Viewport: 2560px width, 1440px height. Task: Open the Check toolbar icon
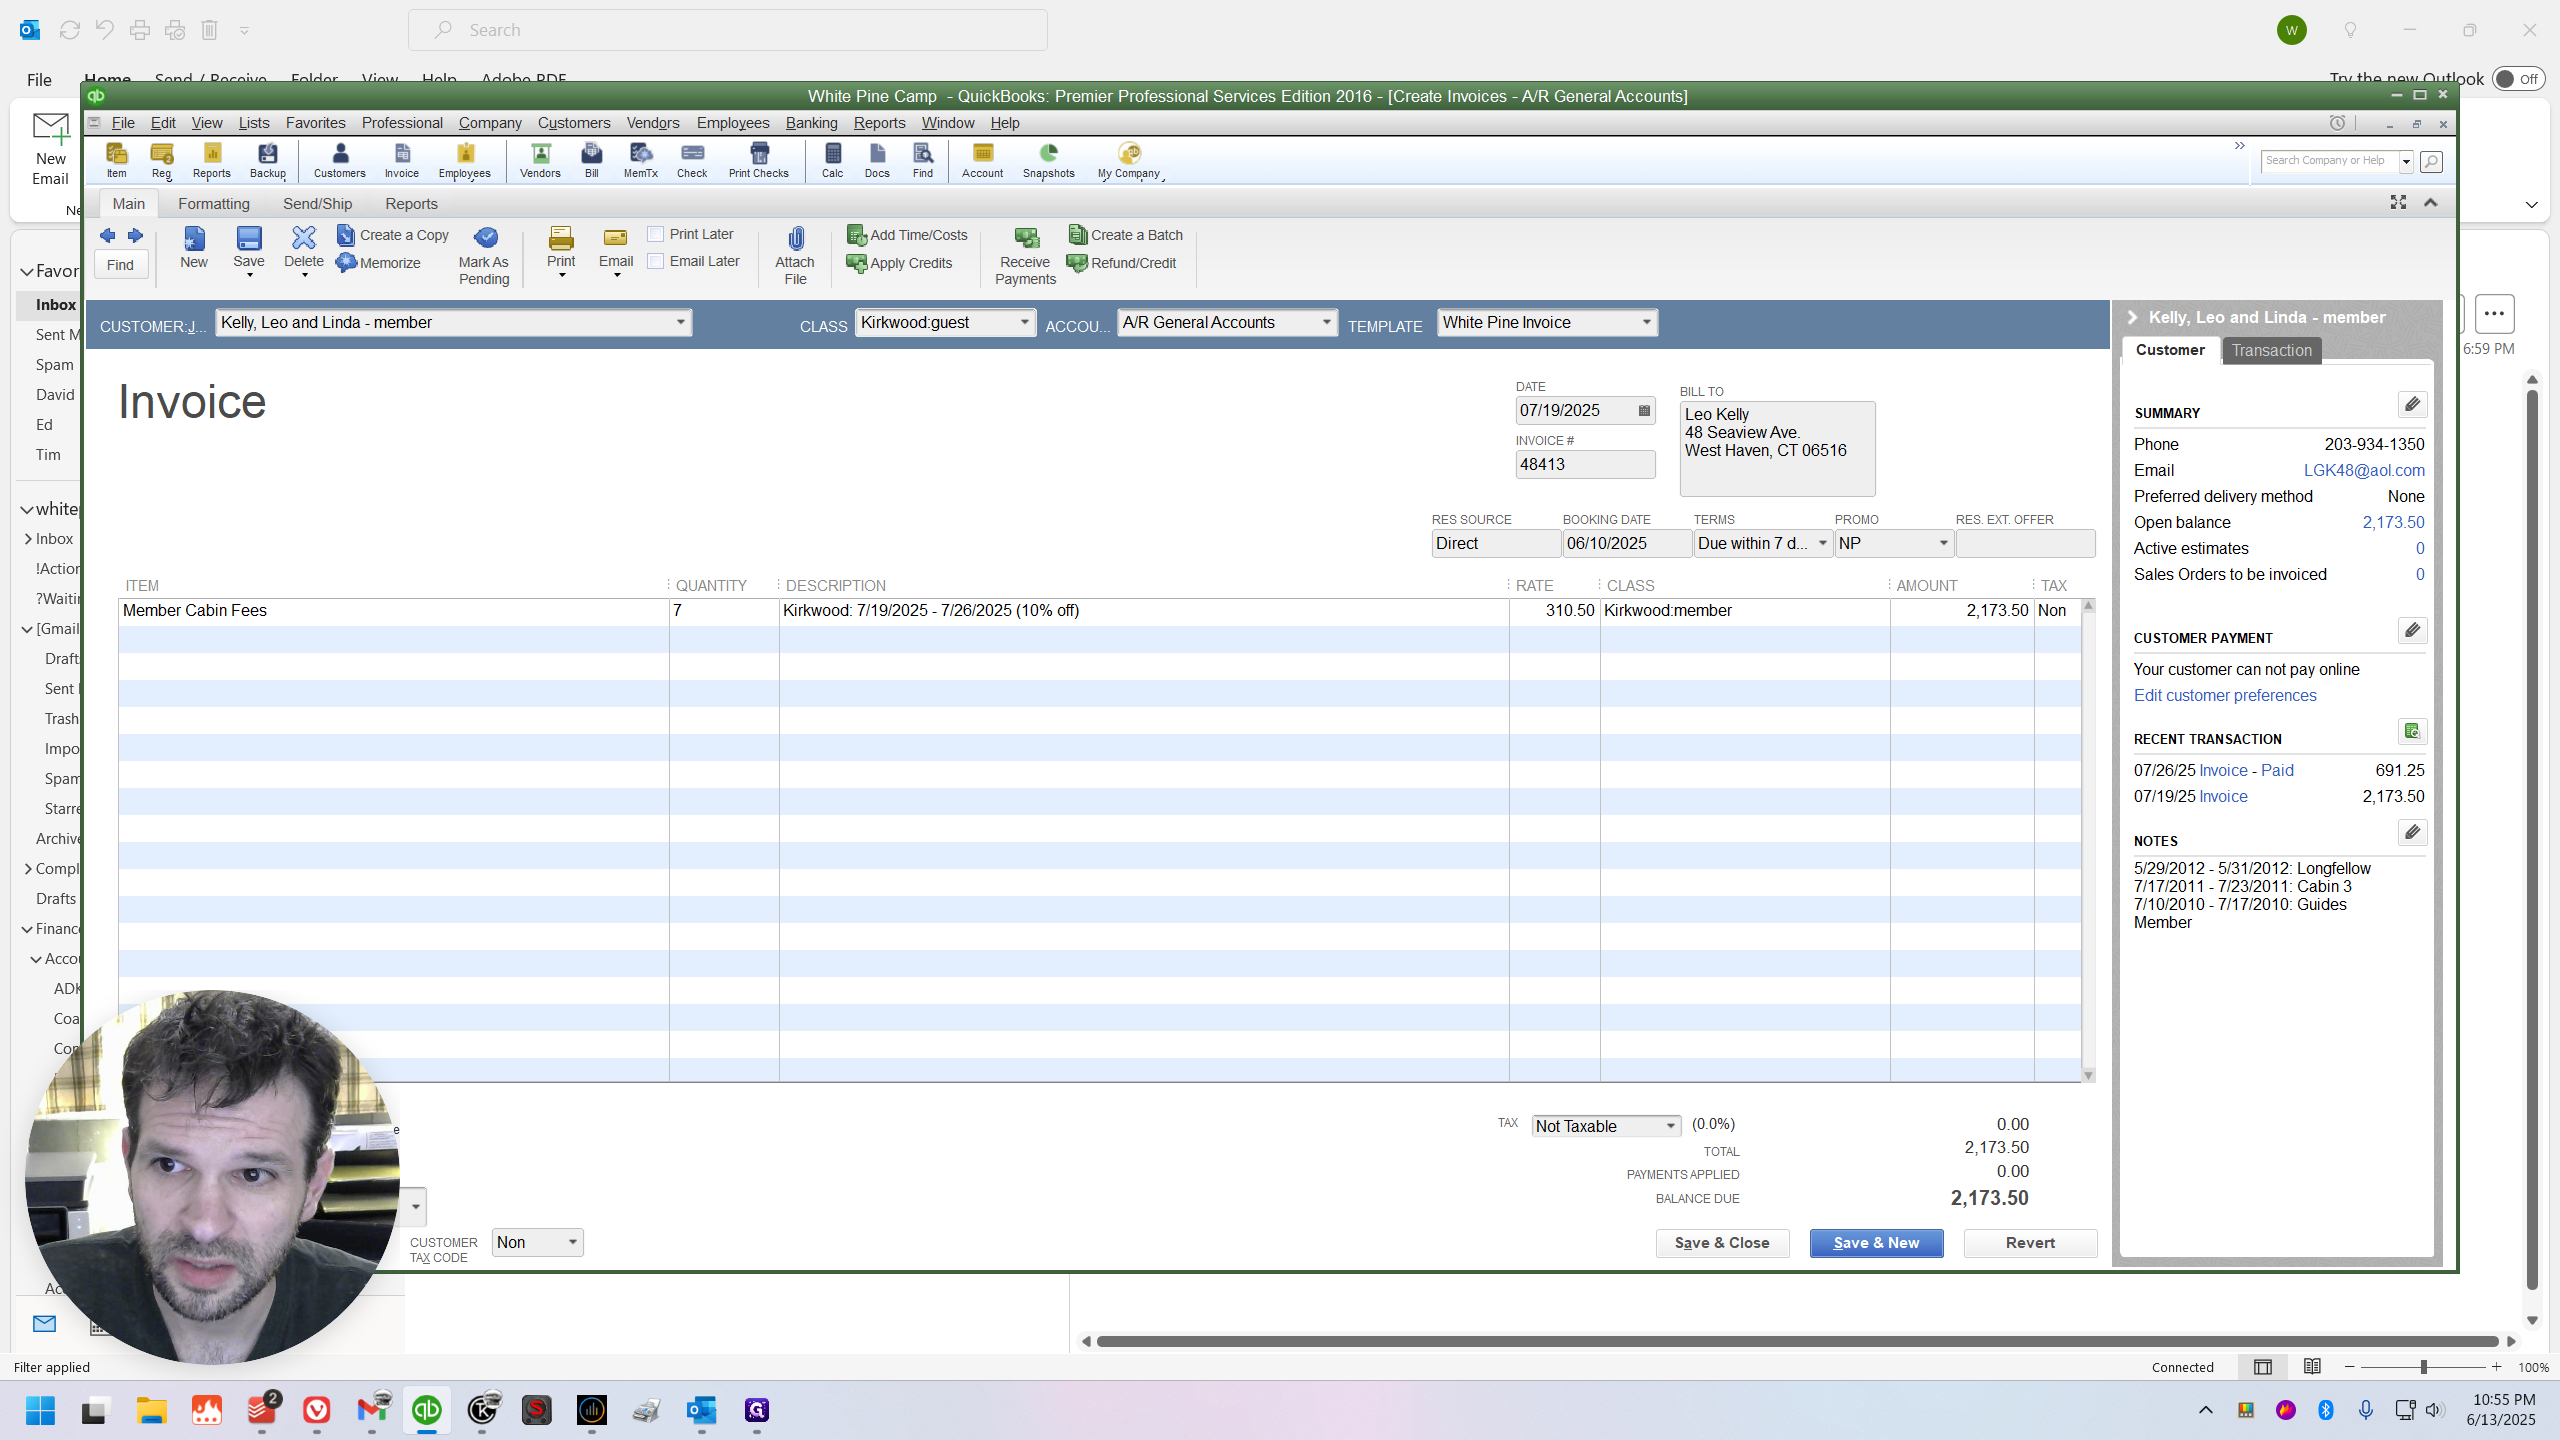pos(692,160)
